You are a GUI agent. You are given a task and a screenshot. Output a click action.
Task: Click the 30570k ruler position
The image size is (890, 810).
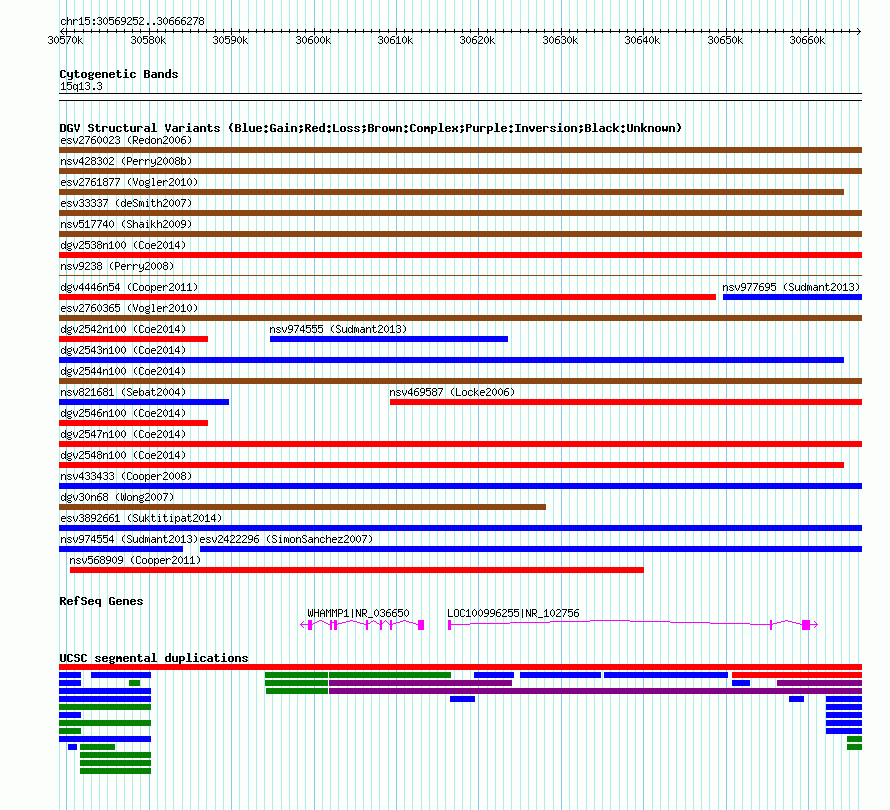[65, 40]
